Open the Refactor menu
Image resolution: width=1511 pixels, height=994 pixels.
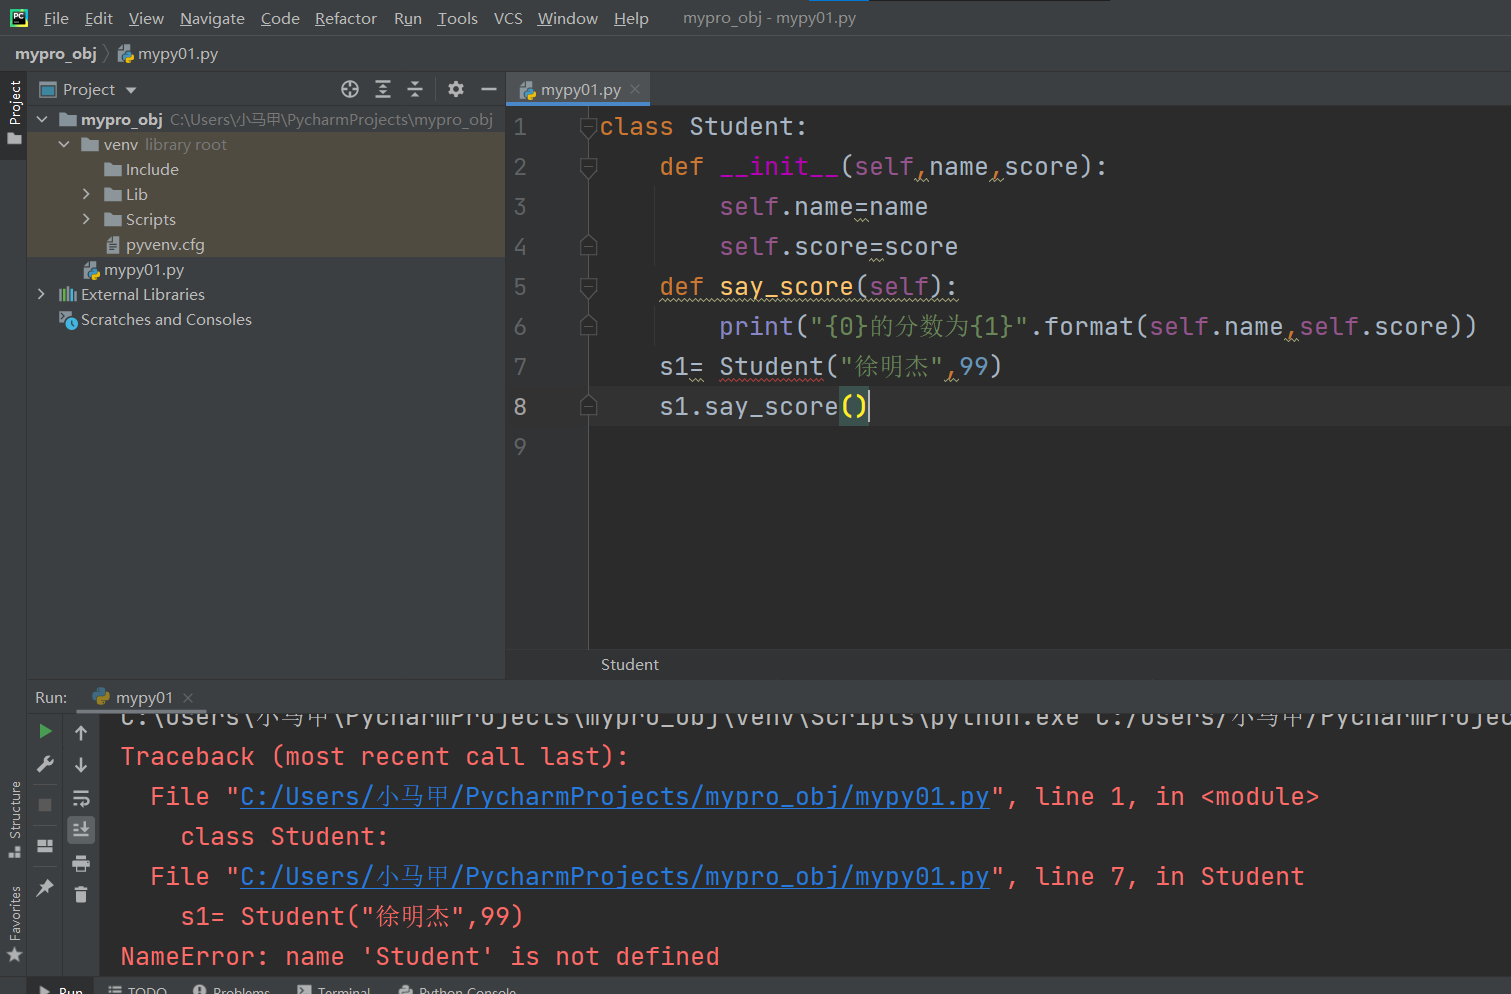coord(346,18)
